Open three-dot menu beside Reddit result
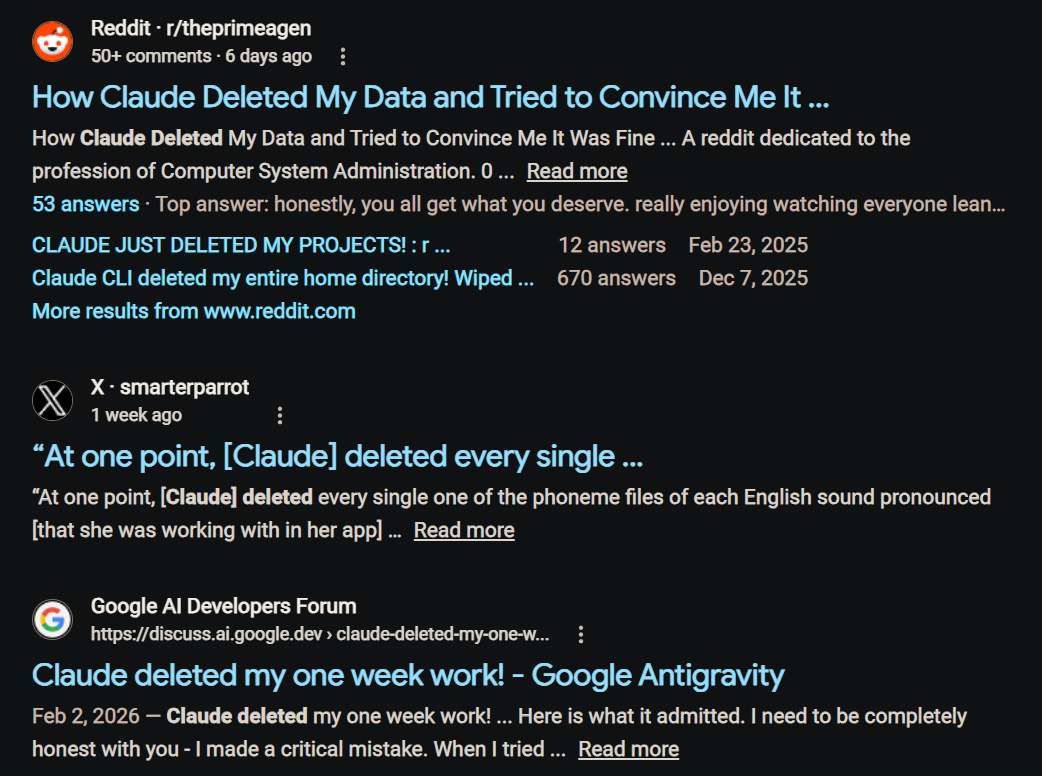The image size is (1042, 776). coord(343,57)
